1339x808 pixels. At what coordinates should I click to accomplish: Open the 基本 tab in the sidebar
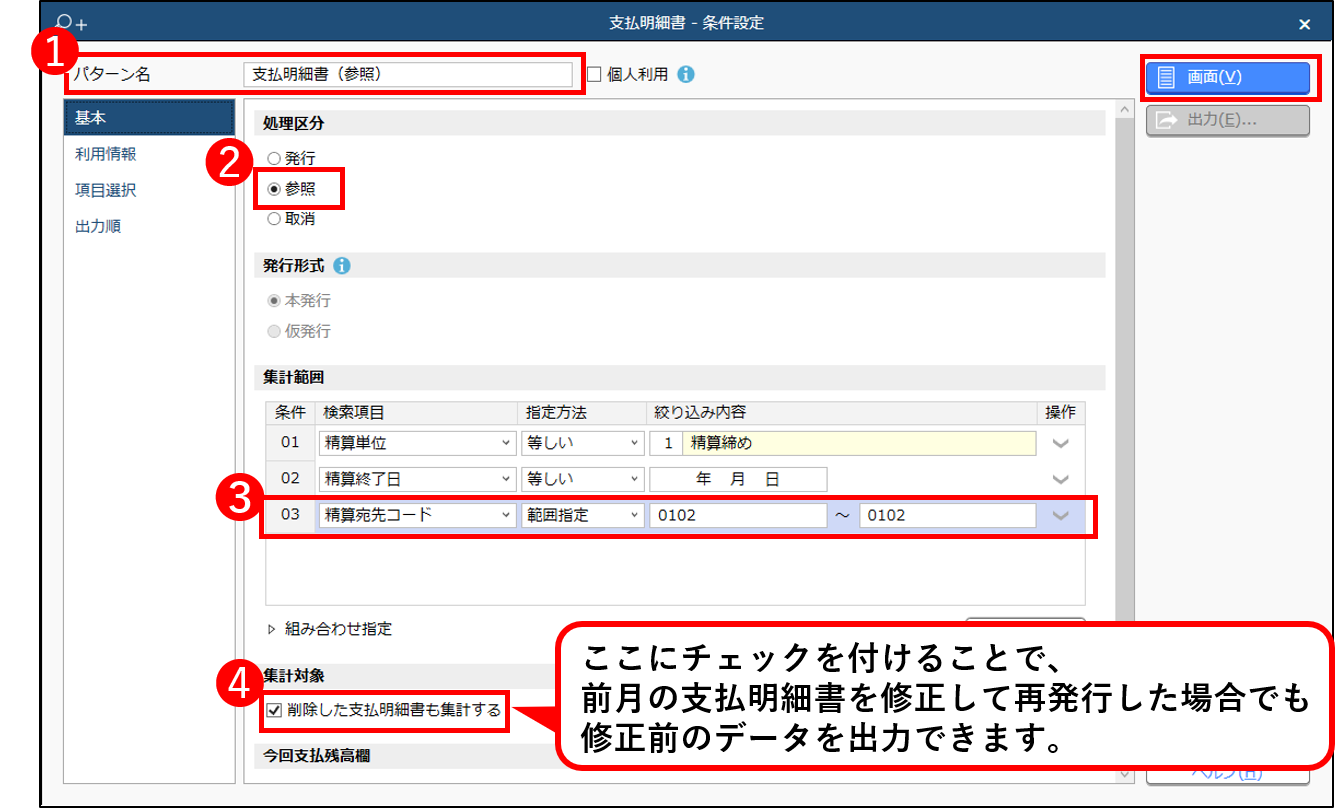[149, 118]
